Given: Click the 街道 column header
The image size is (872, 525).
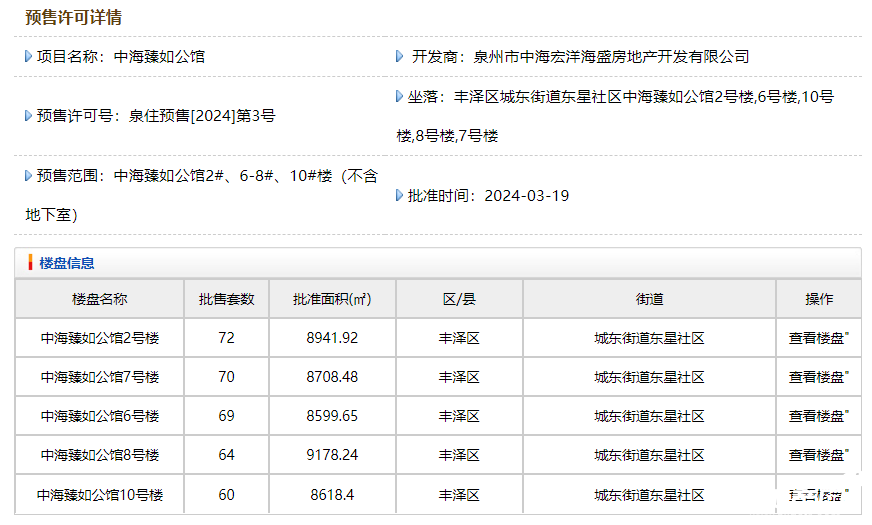Looking at the screenshot, I should (650, 299).
